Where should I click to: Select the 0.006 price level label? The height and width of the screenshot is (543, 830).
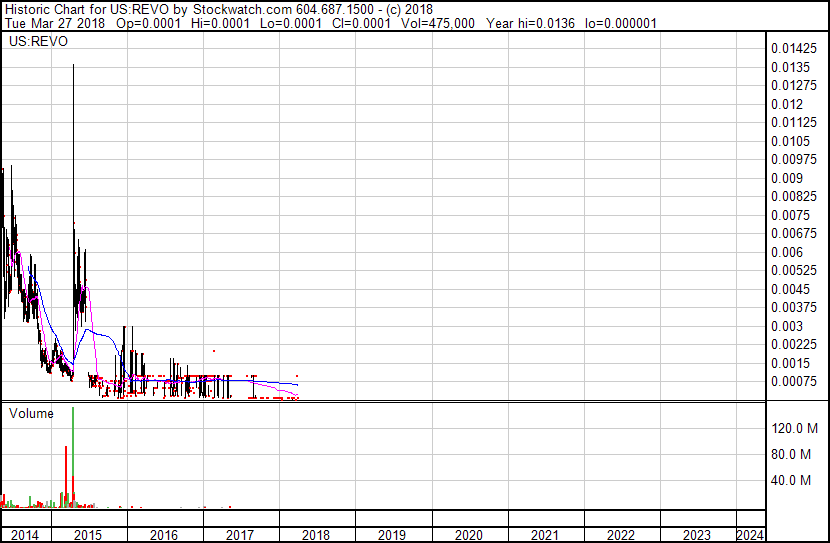click(787, 252)
